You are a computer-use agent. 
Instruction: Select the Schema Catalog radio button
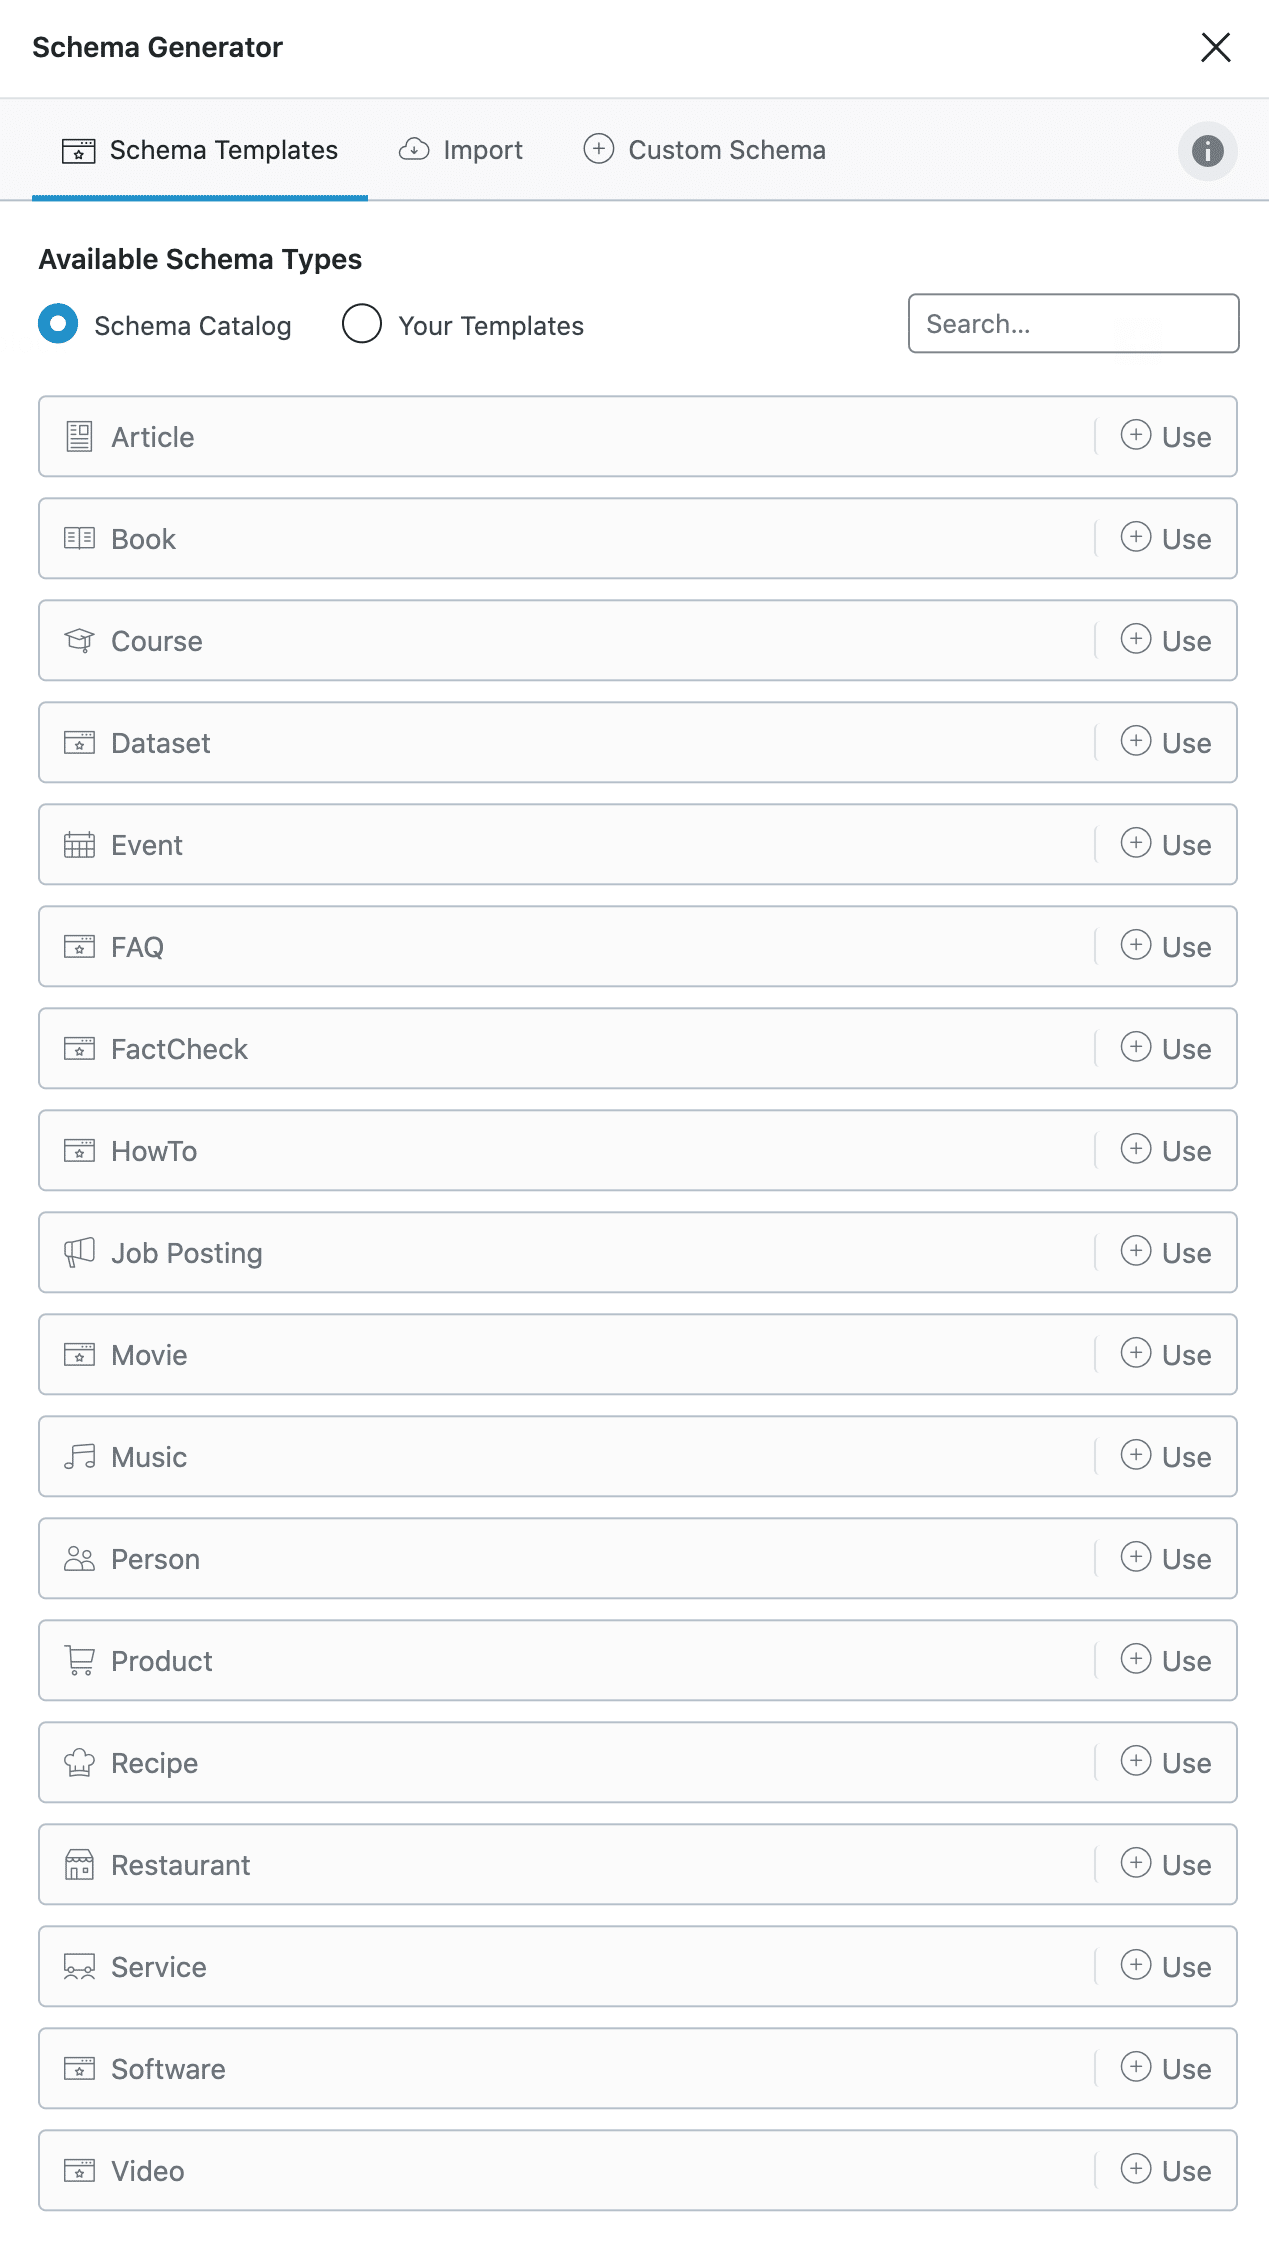pos(58,324)
